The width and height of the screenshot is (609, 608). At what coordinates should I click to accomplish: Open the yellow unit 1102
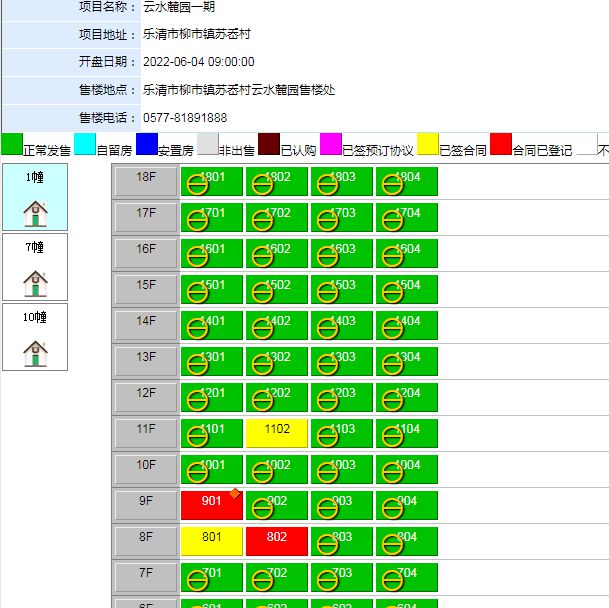point(276,433)
